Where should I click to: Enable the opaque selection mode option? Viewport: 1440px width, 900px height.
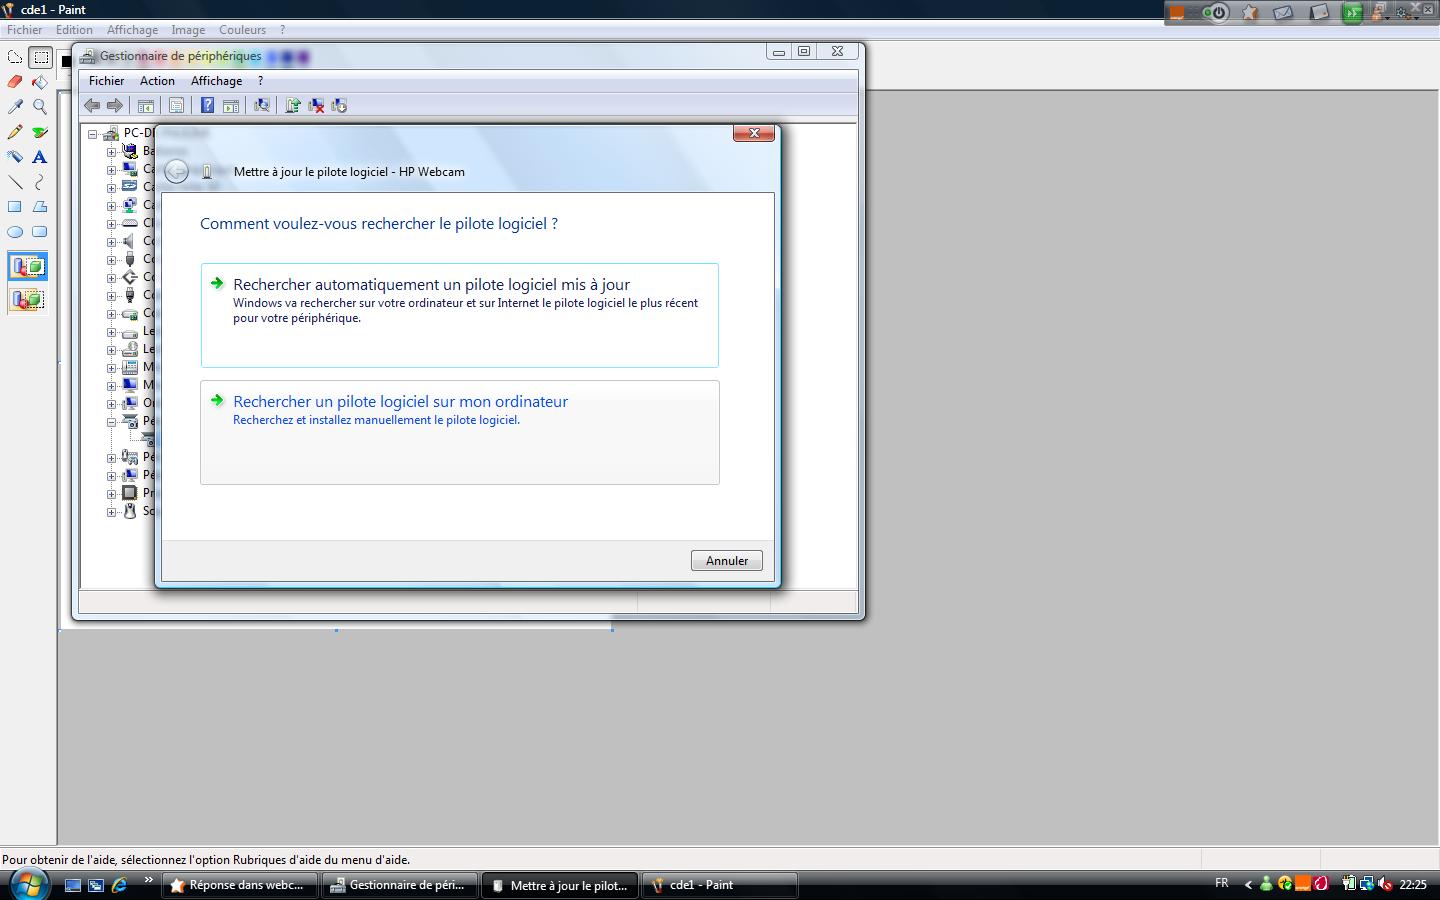(28, 267)
